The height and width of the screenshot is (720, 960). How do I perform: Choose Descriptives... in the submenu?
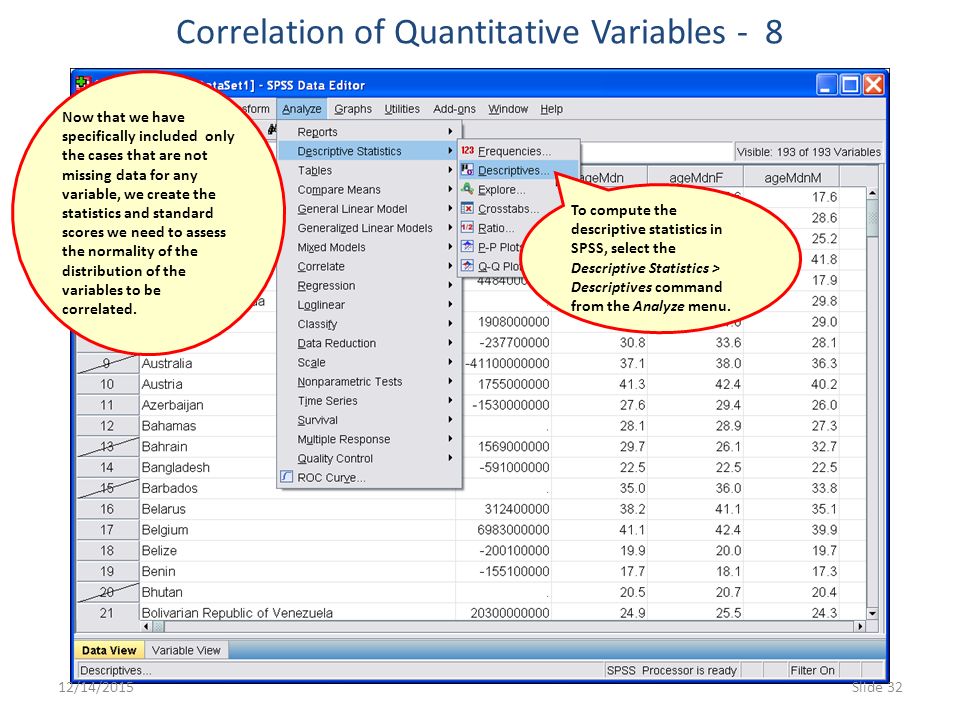[x=519, y=170]
